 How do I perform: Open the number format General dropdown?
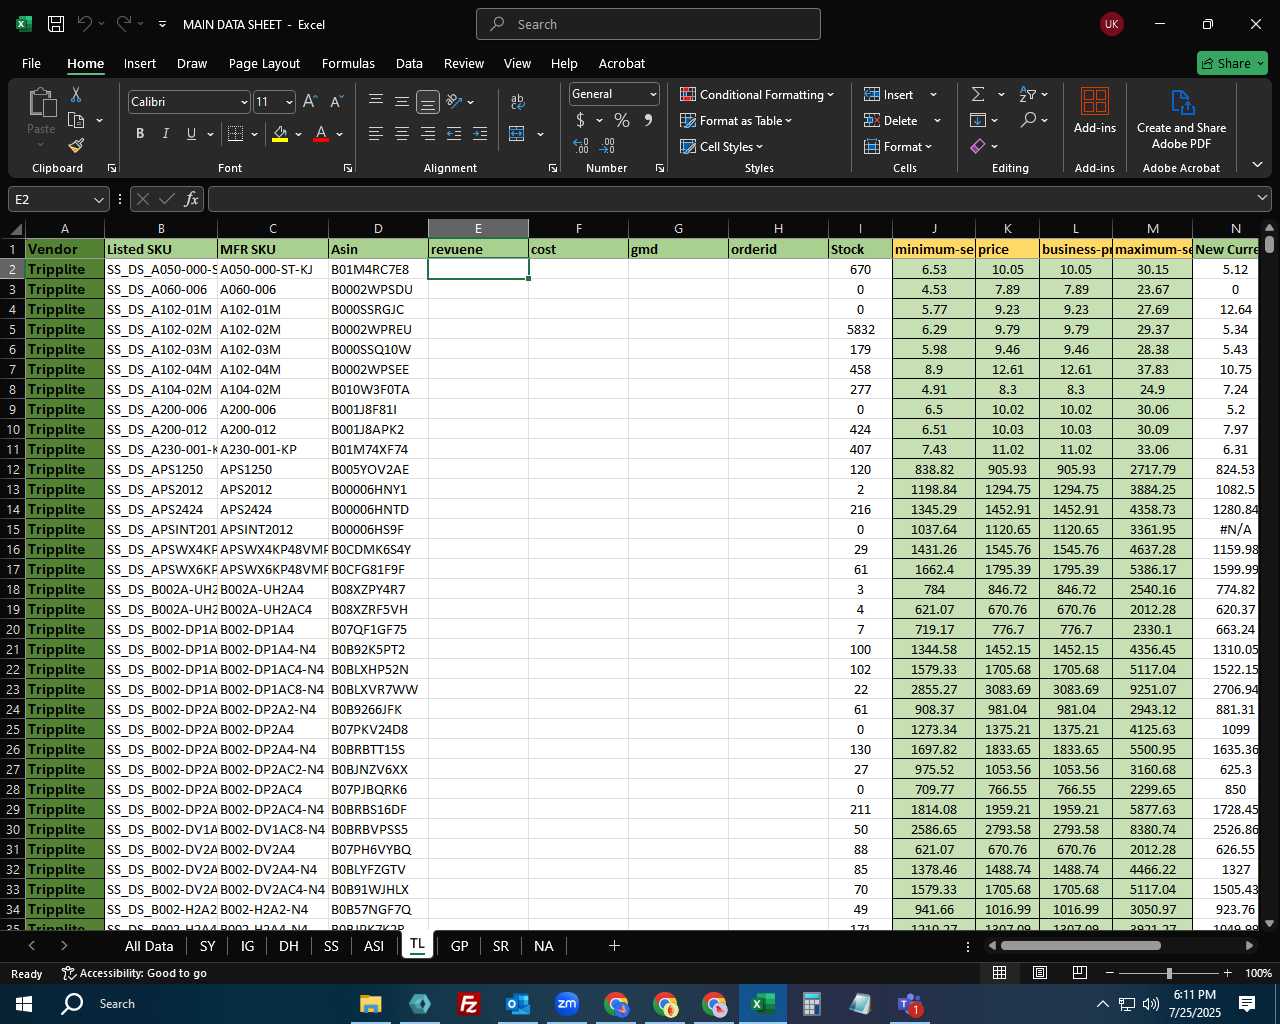click(653, 94)
